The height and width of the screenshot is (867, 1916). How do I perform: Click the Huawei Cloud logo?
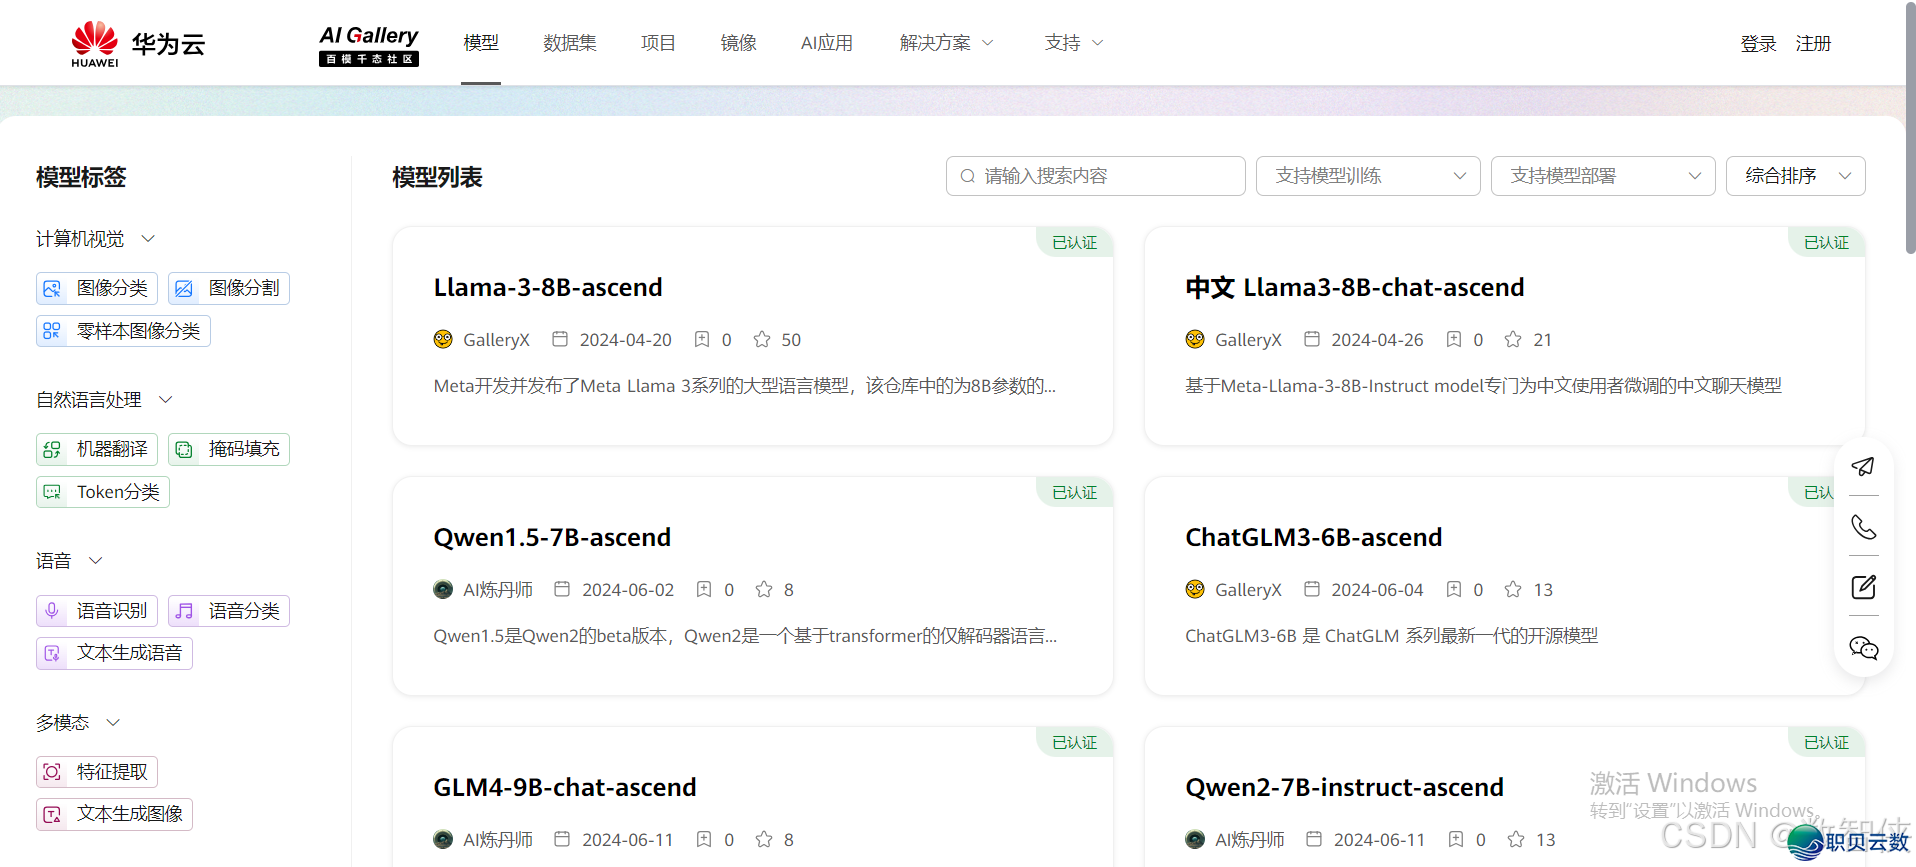(138, 44)
